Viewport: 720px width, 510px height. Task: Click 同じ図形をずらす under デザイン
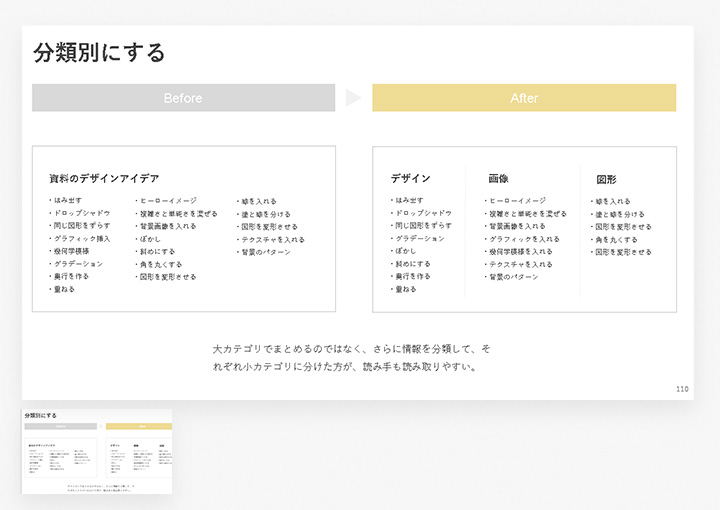coord(424,225)
